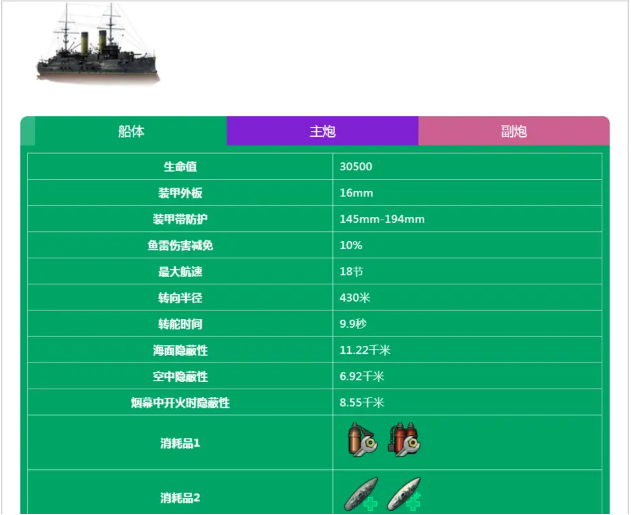Click the 生命值 label

(x=180, y=167)
